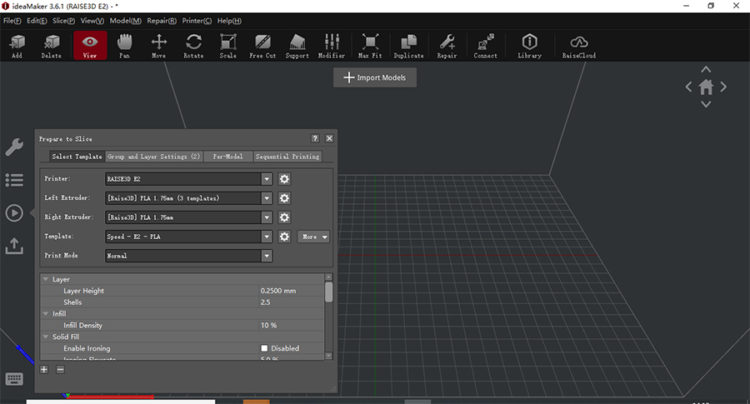Open Template settings gear icon

coord(284,236)
